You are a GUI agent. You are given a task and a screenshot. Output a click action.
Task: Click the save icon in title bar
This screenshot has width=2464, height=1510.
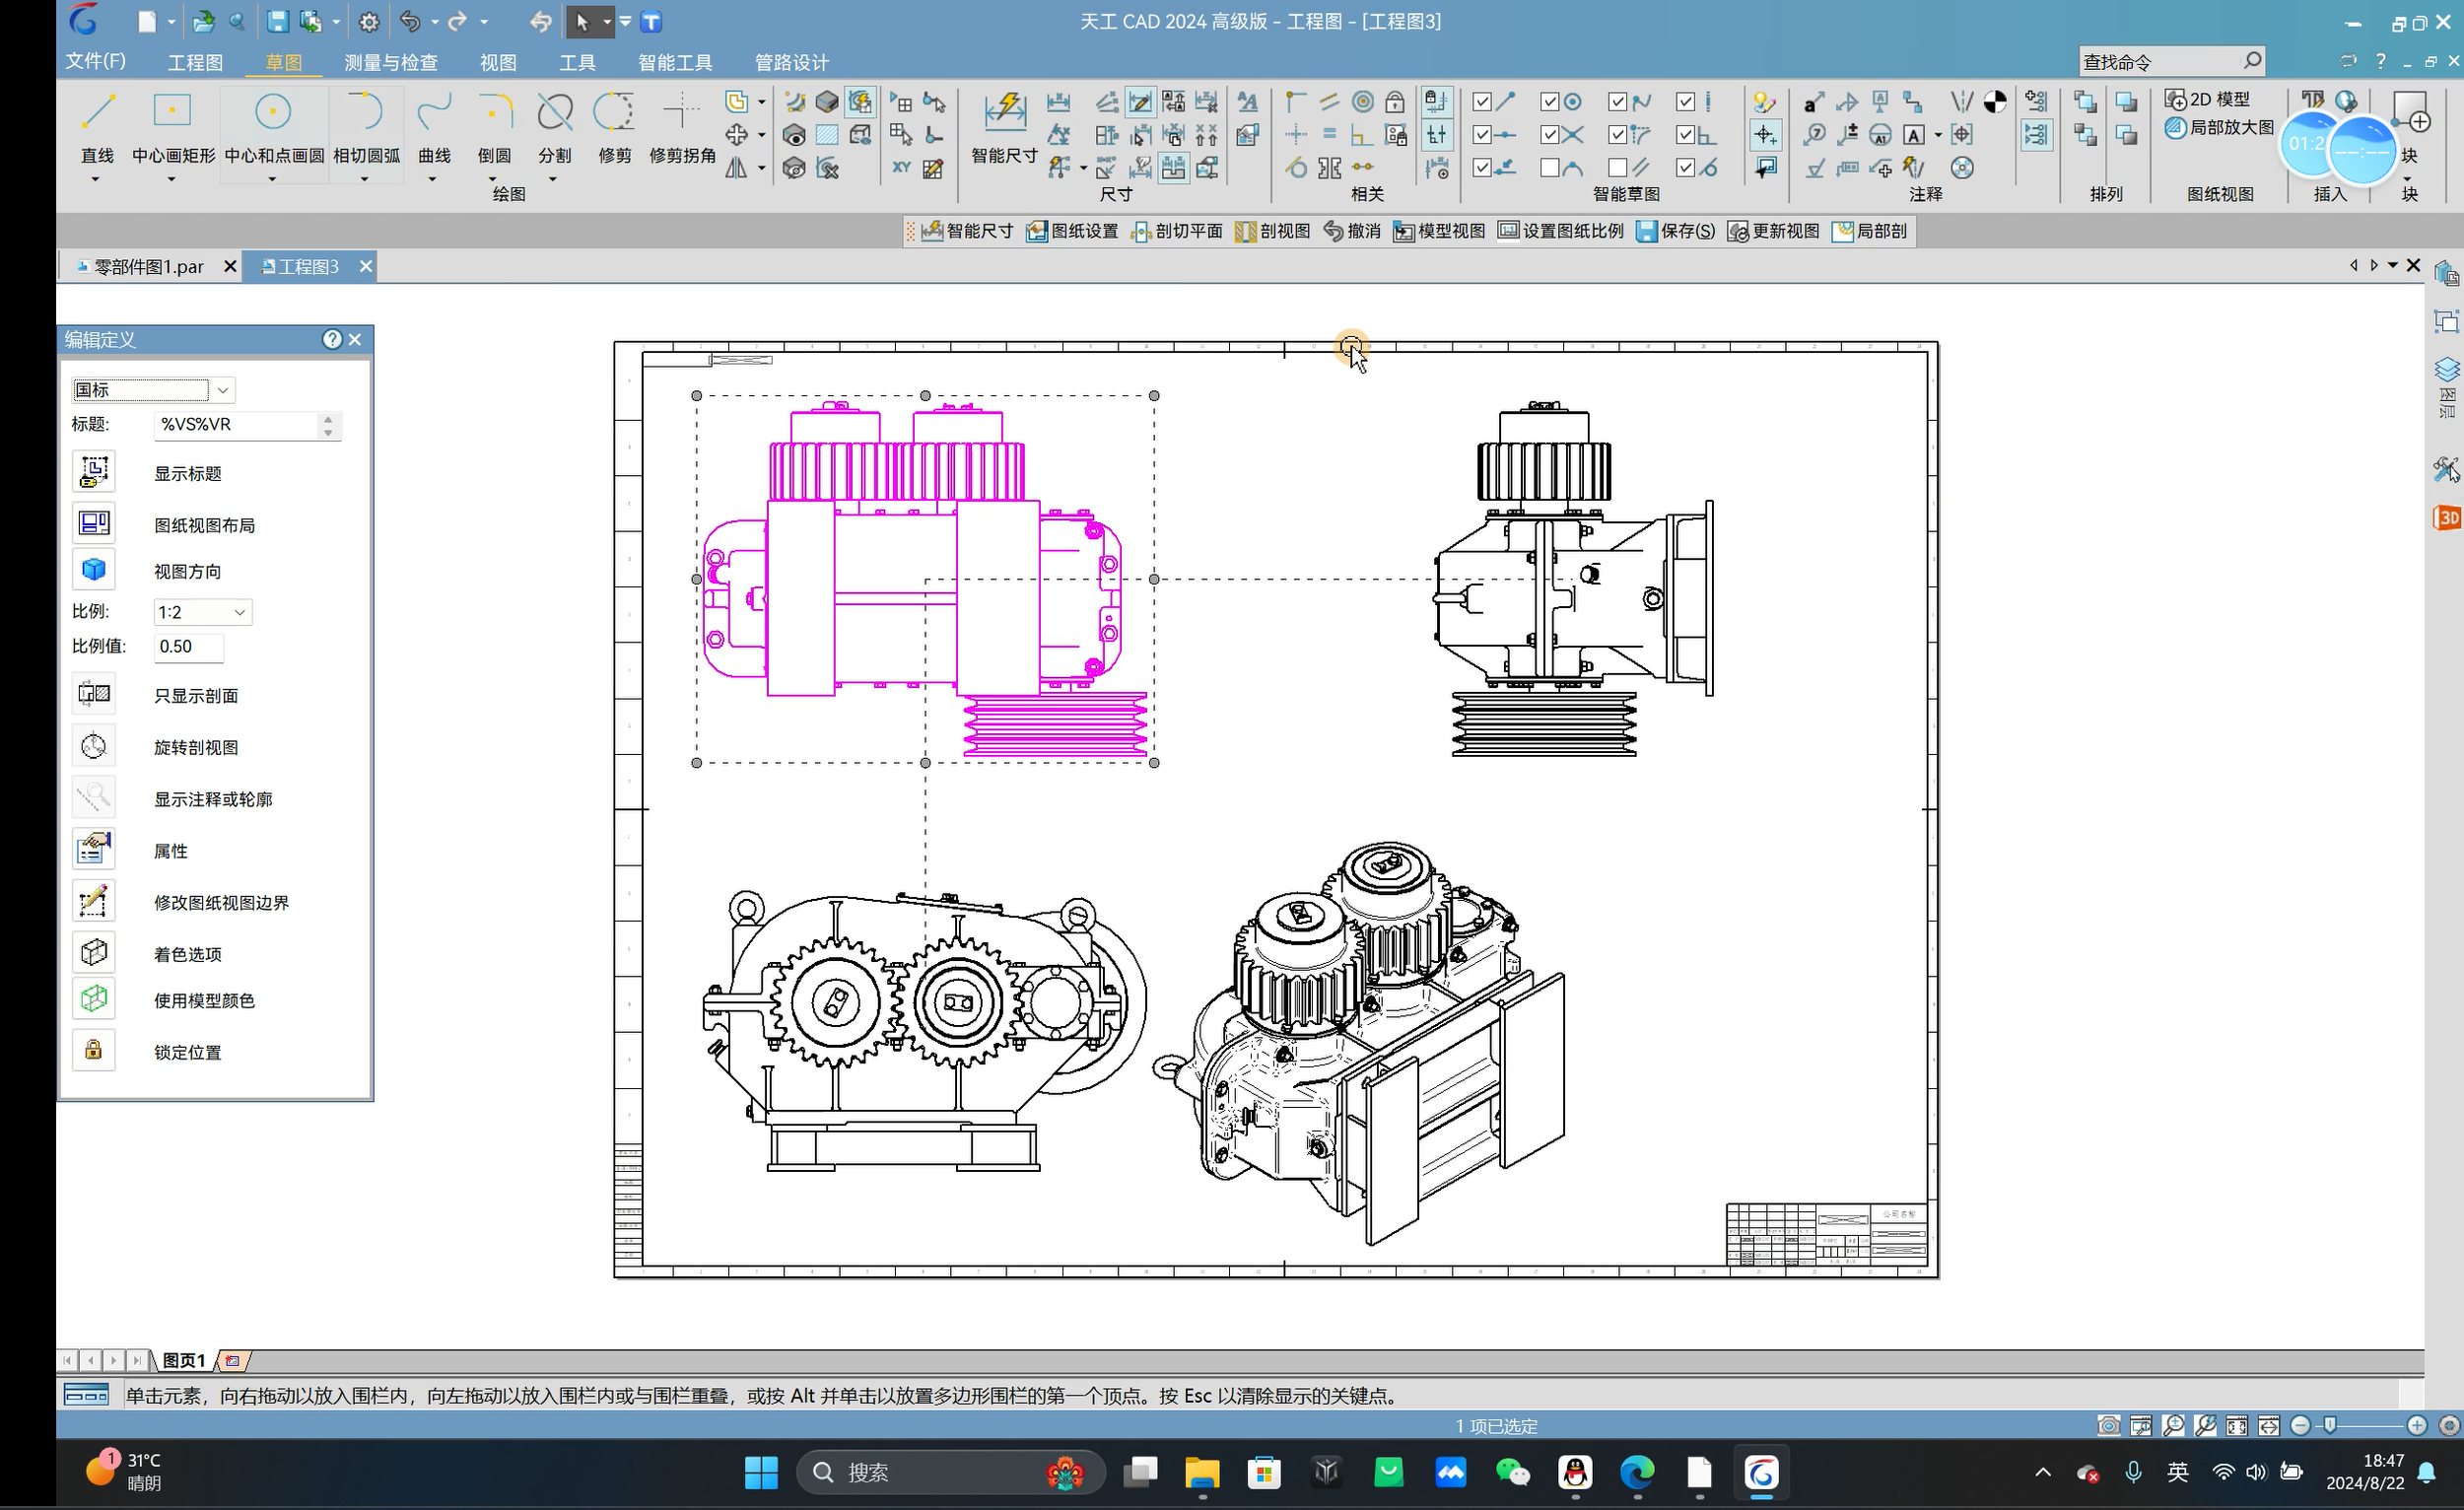click(x=277, y=21)
